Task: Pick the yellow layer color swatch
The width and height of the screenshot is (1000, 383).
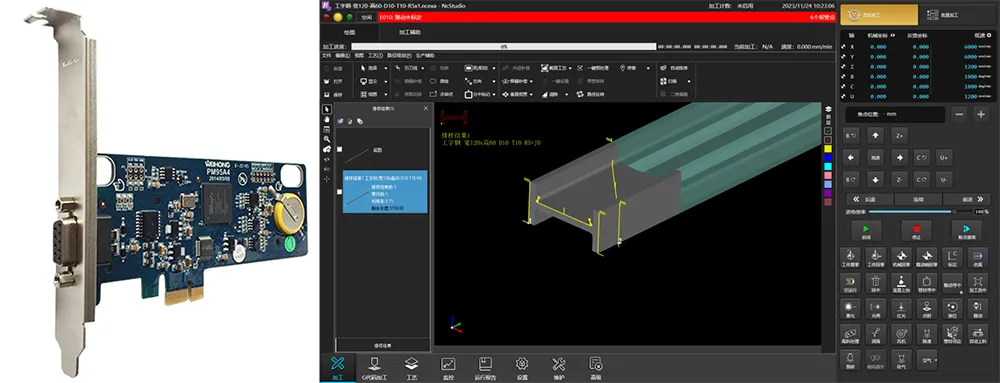Action: click(x=828, y=148)
